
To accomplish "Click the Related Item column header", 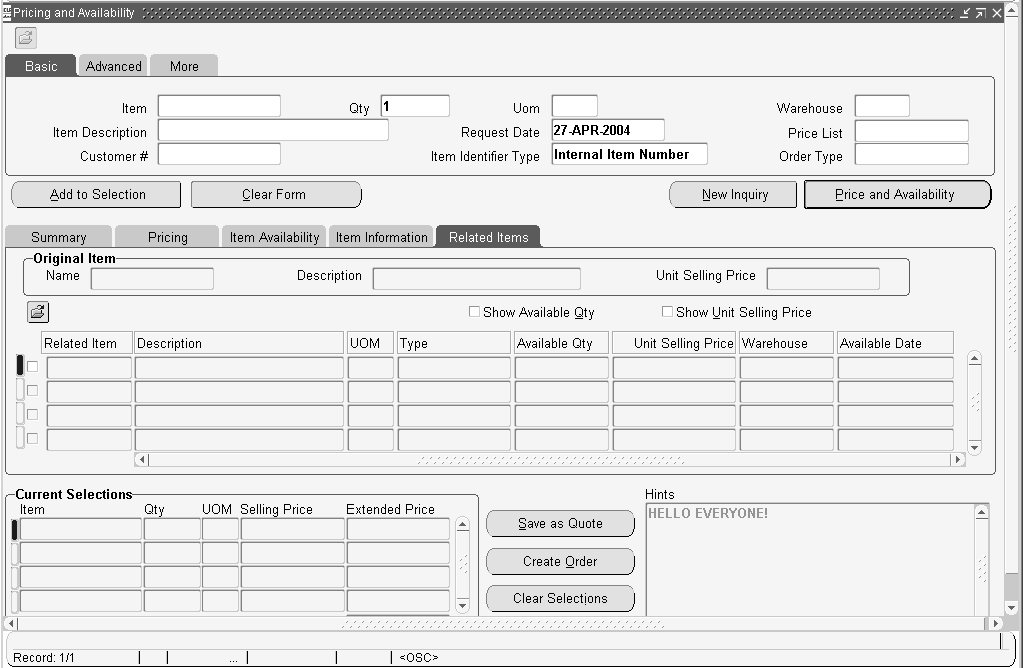I will click(x=87, y=343).
